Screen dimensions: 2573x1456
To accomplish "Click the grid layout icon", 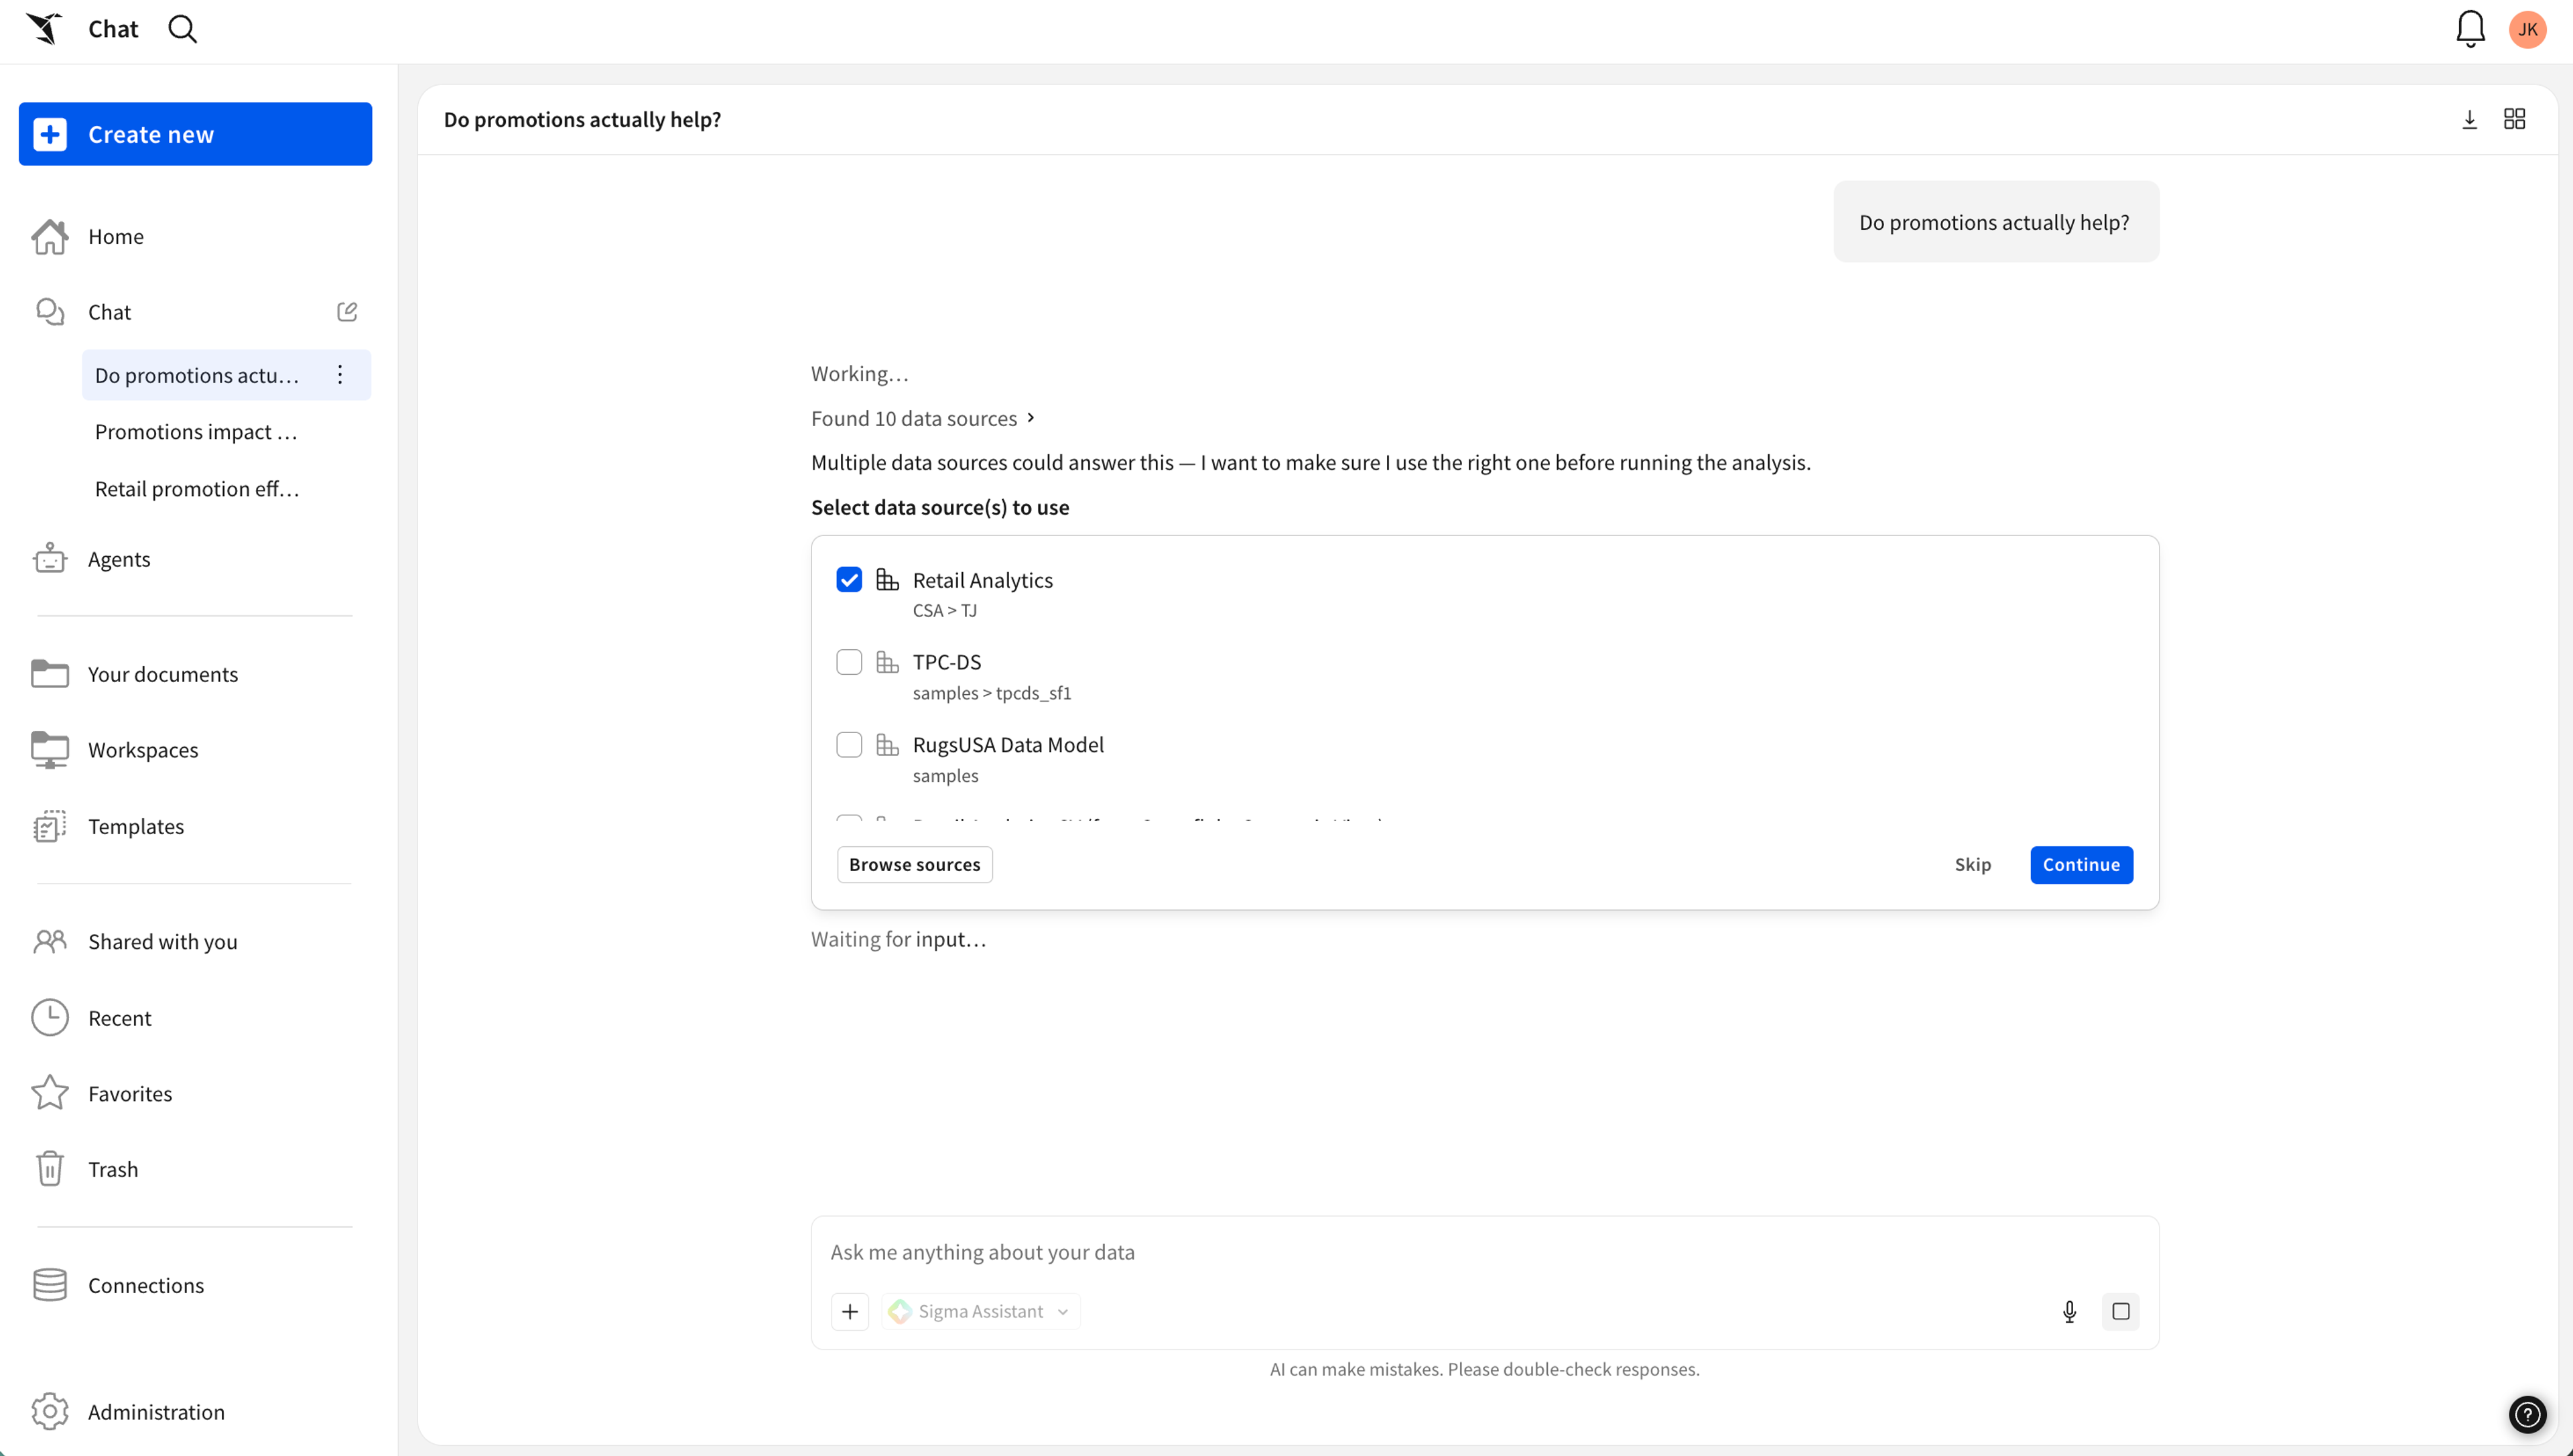I will click(2514, 119).
